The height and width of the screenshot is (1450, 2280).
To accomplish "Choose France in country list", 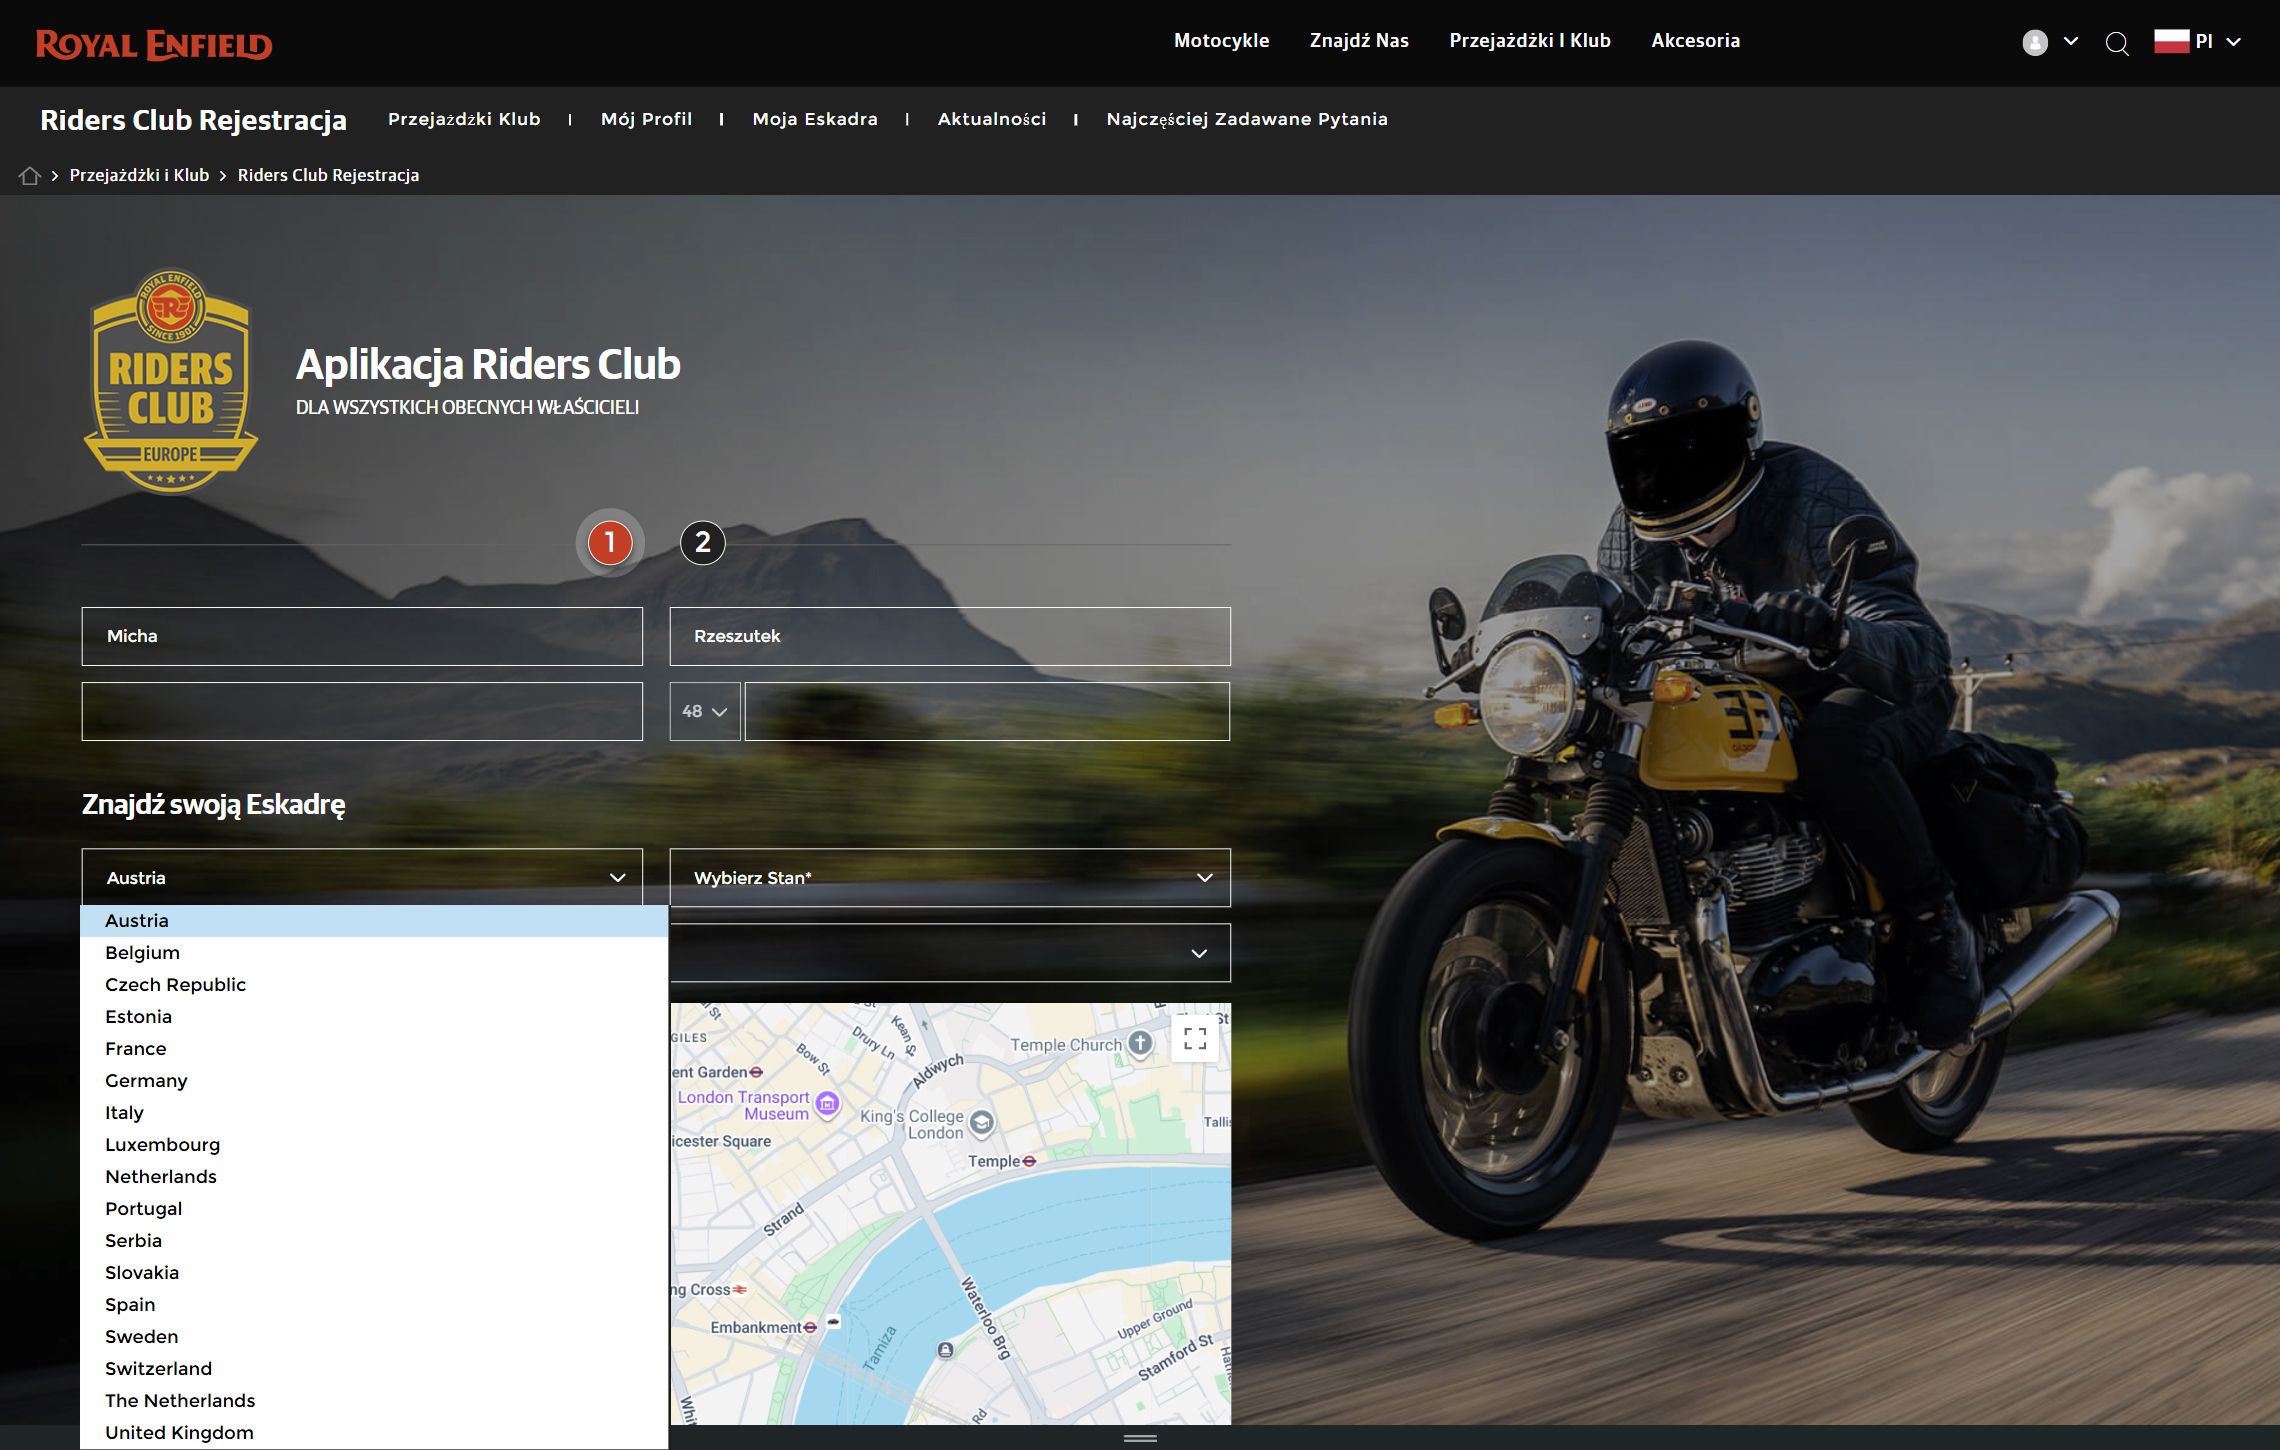I will click(x=374, y=1049).
